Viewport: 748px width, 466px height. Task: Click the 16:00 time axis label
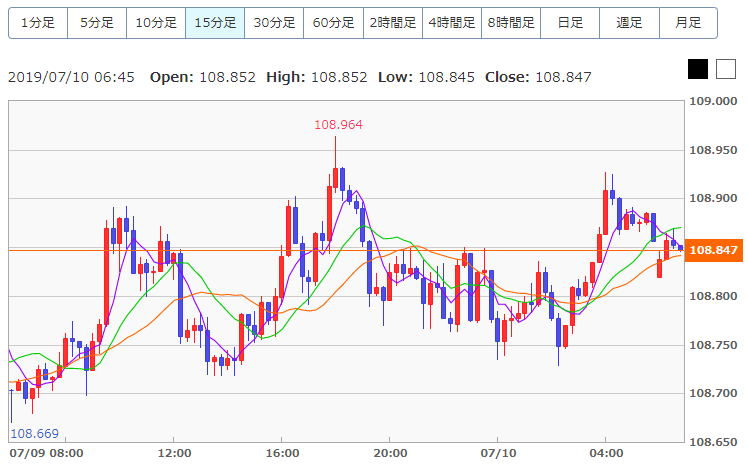click(x=282, y=453)
